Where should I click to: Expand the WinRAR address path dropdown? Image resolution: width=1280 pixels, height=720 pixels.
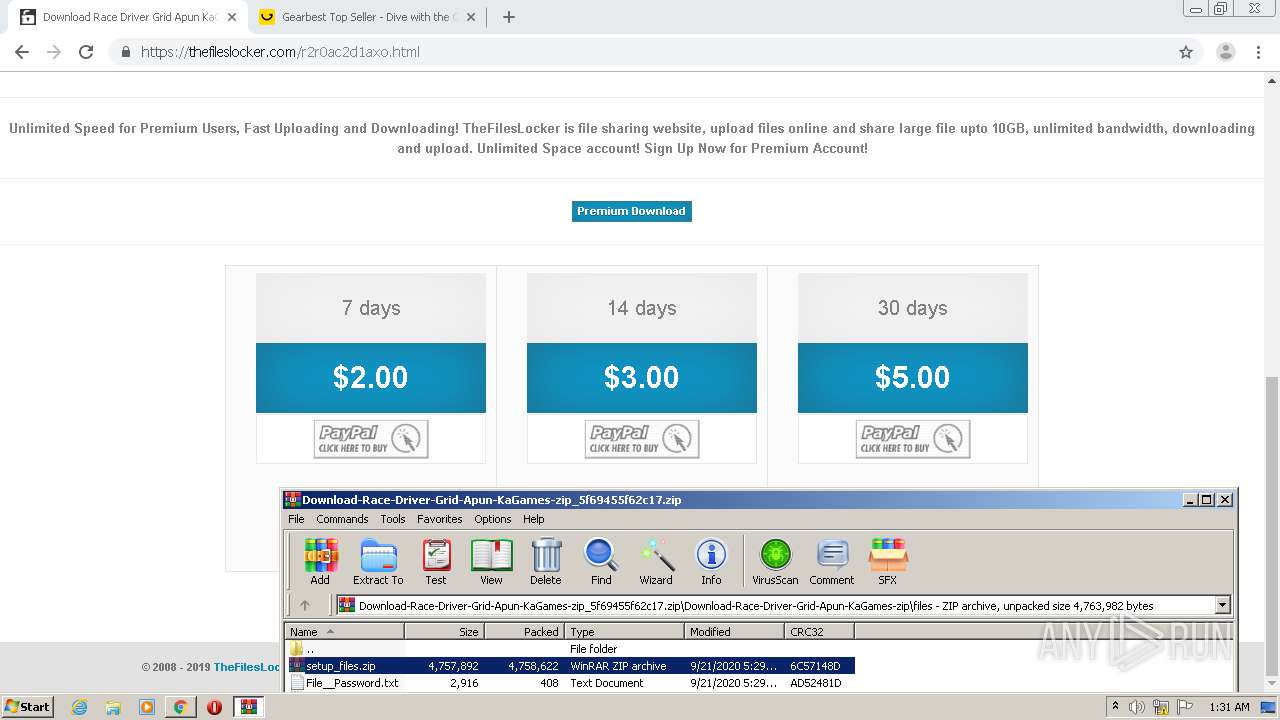tap(1222, 605)
